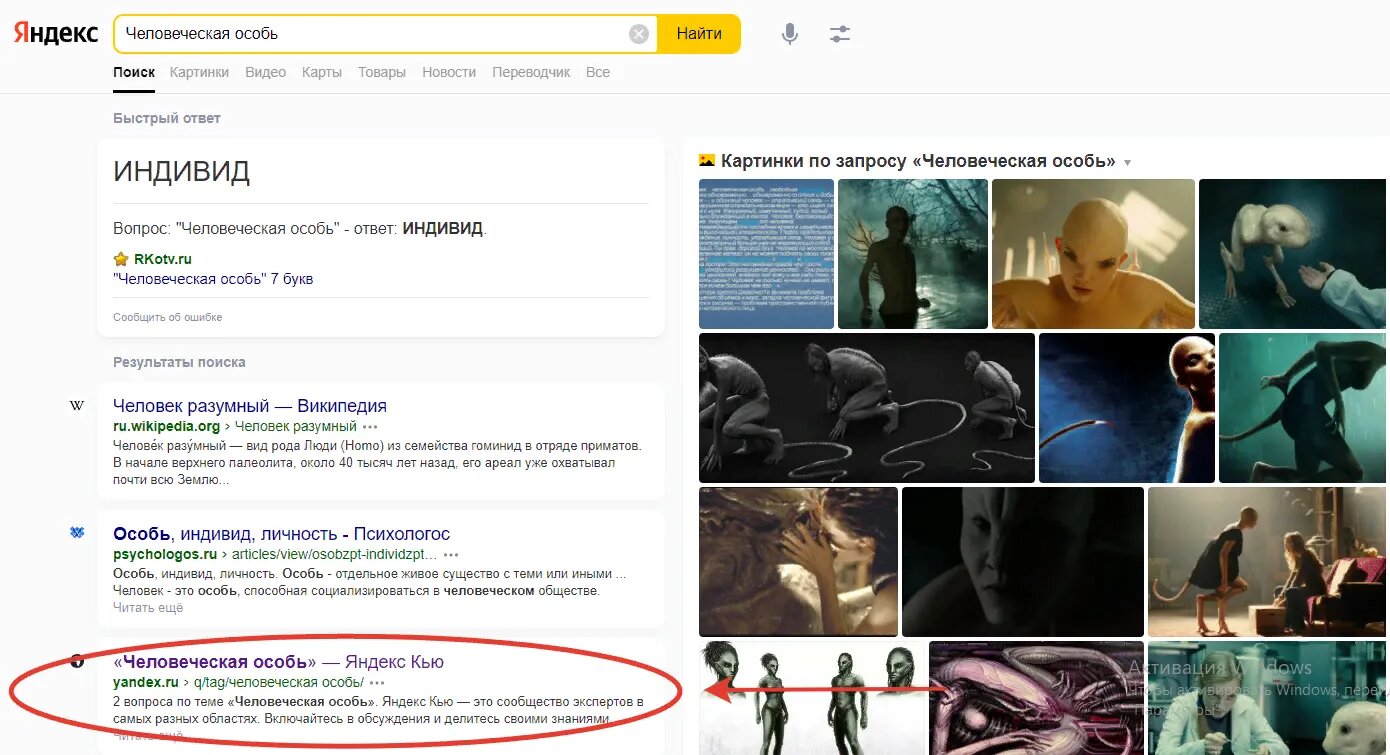Open «Человеческая особь» — Яндекс Кью result

pyautogui.click(x=278, y=662)
